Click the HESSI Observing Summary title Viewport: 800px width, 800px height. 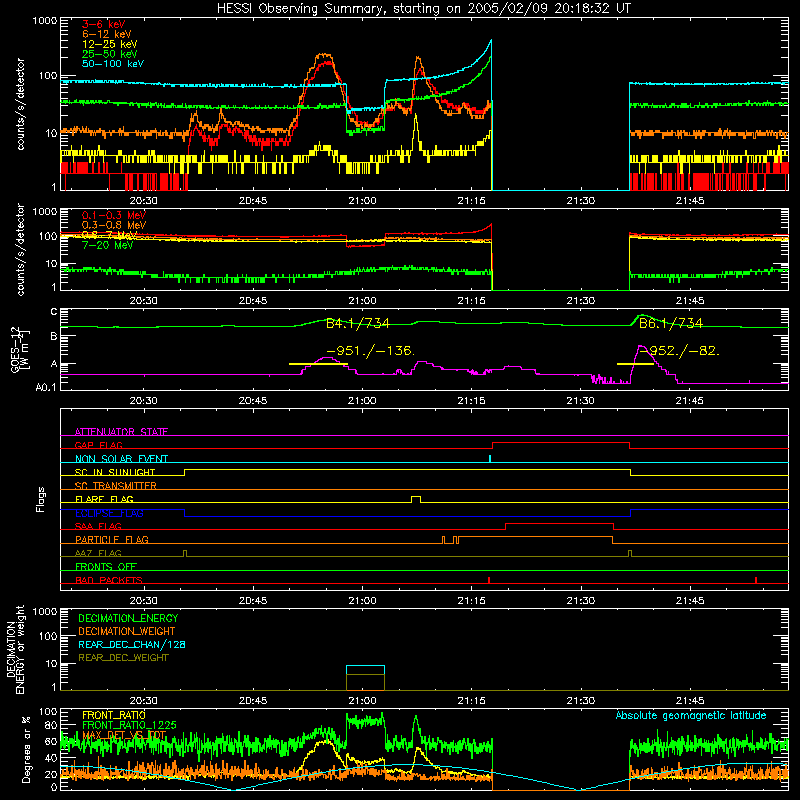click(x=423, y=9)
